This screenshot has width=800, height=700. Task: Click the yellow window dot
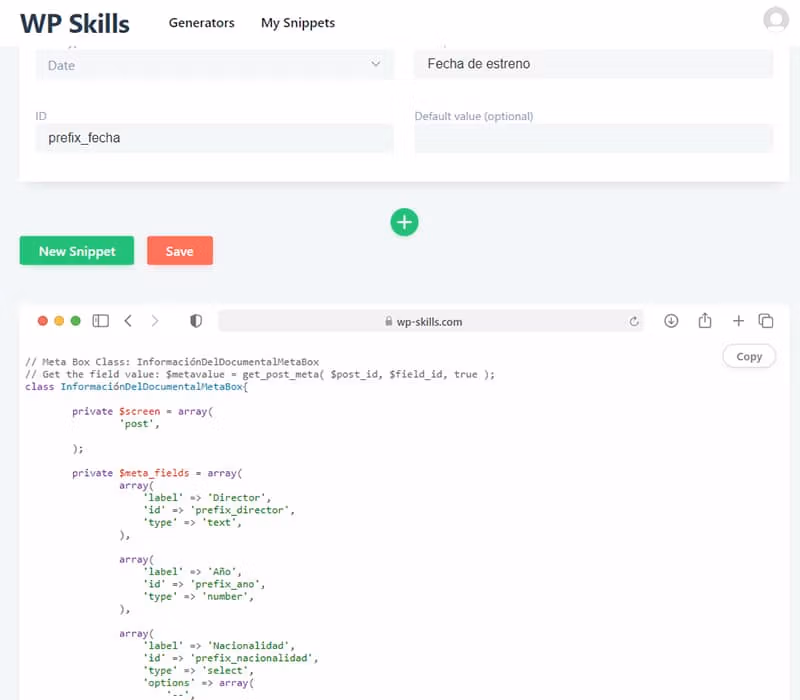coord(59,321)
